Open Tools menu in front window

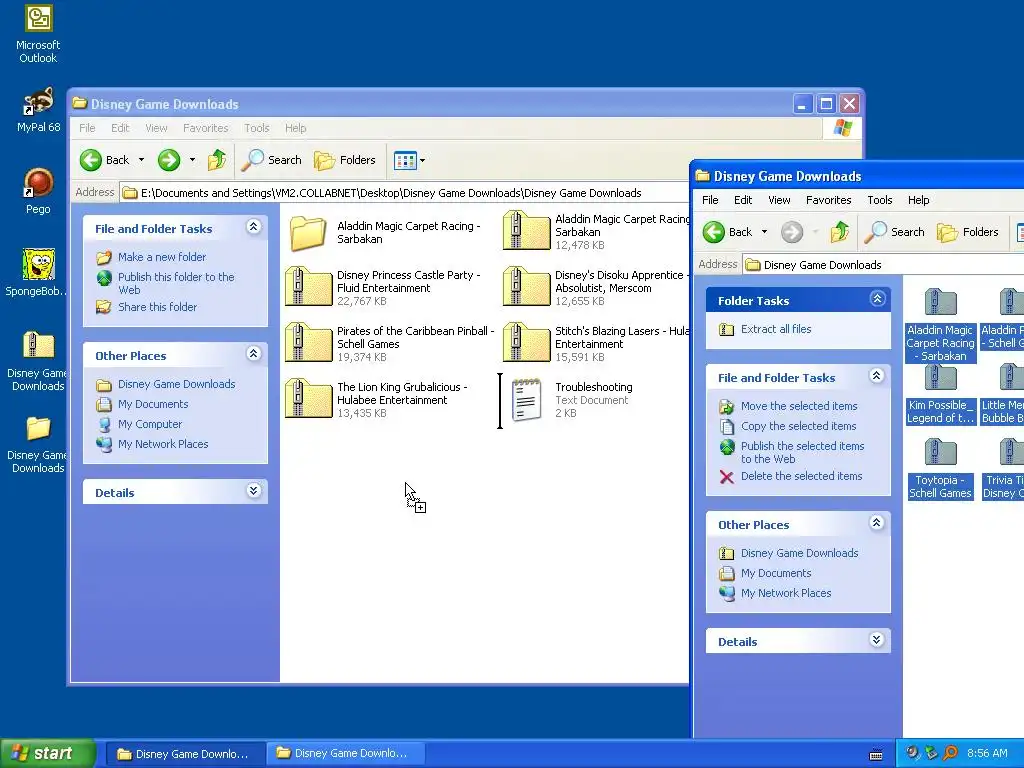coord(880,200)
